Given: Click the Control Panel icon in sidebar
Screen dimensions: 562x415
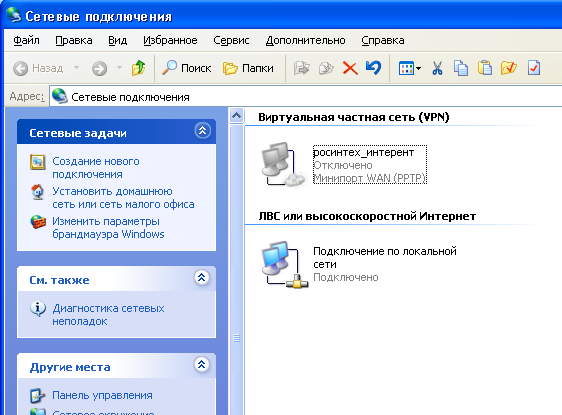Looking at the screenshot, I should (x=38, y=396).
